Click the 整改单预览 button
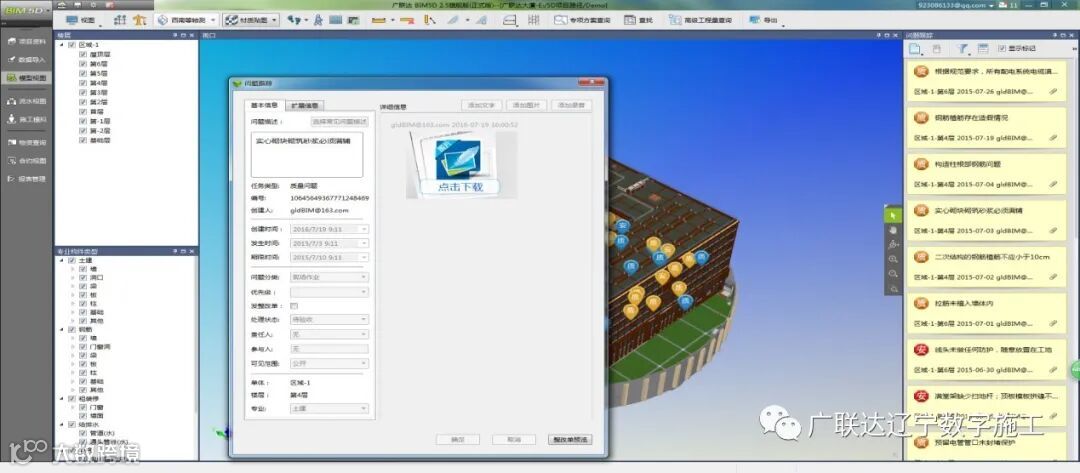Screen dimensions: 1080x473 coord(570,439)
